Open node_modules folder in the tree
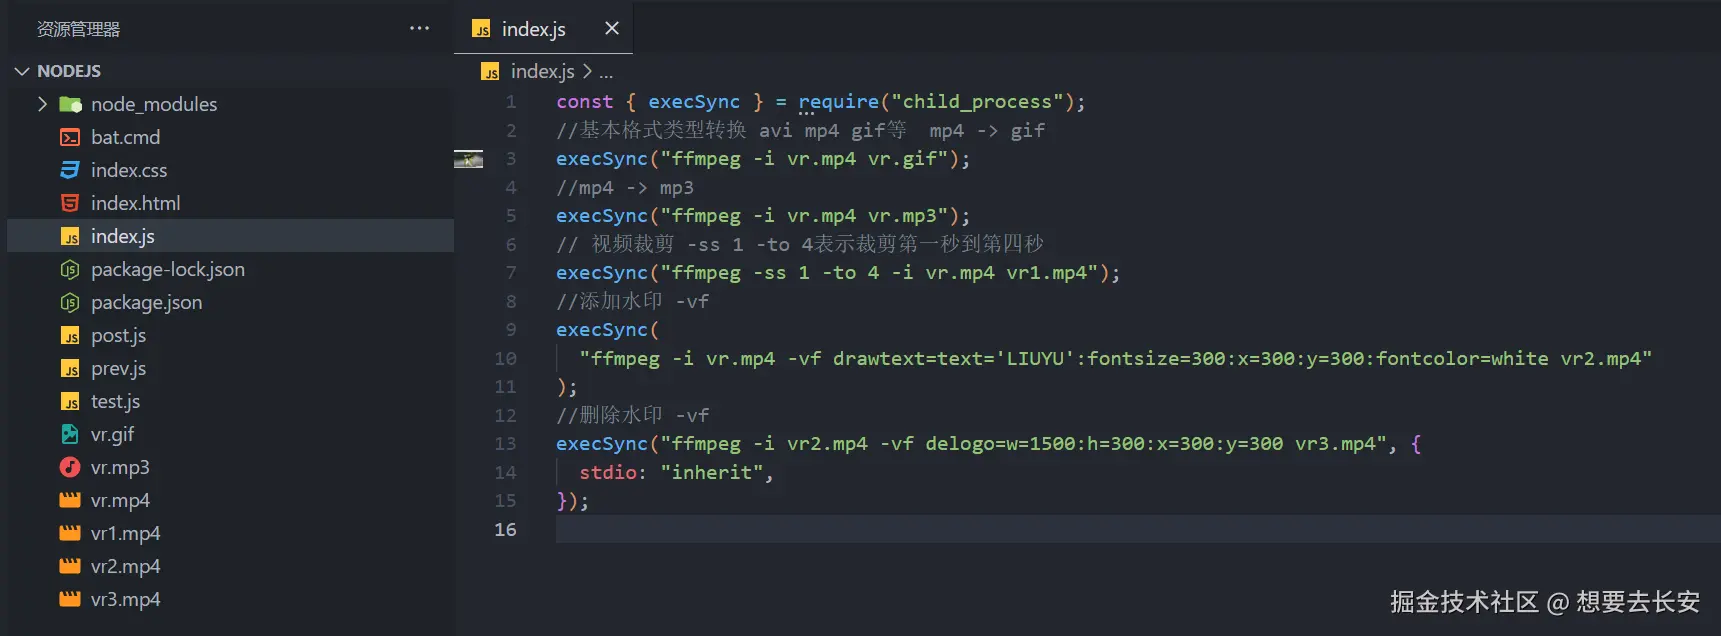This screenshot has height=636, width=1721. tap(154, 104)
